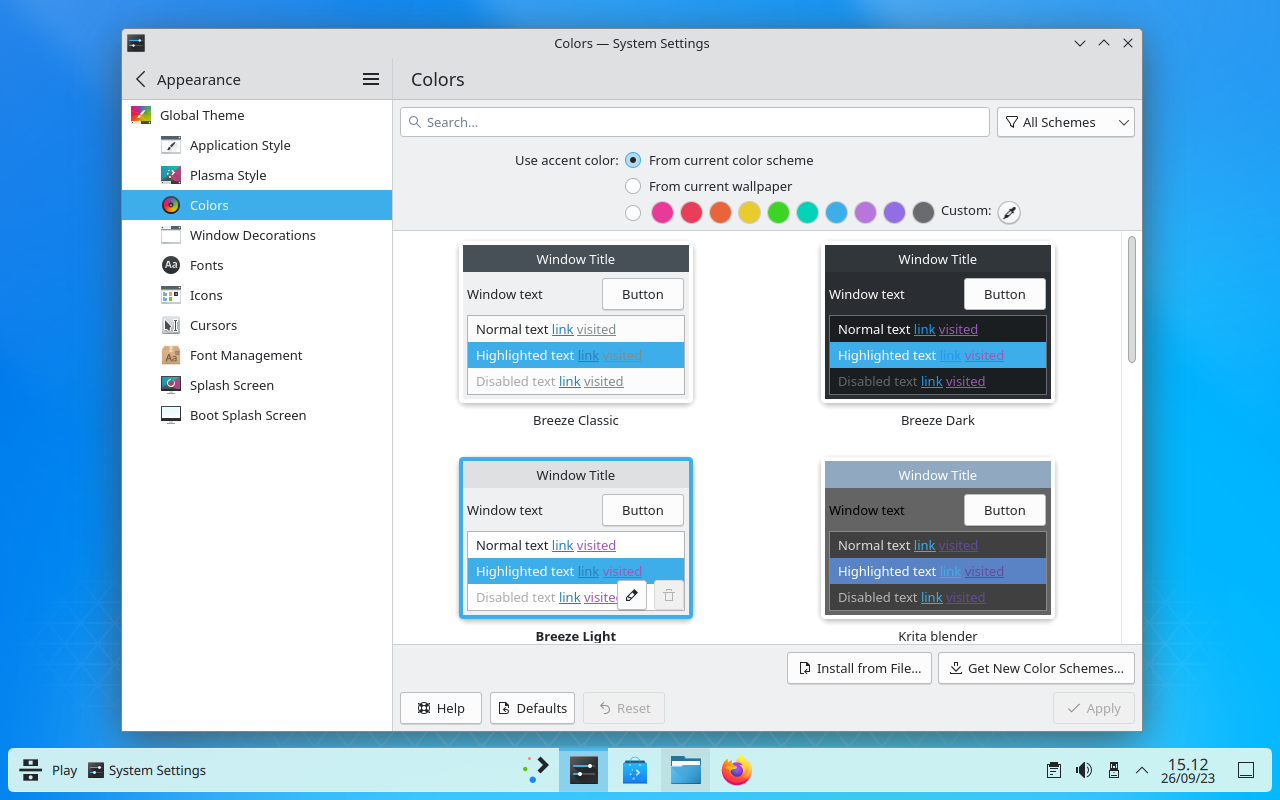Pick a custom accent color with the eyedropper
The width and height of the screenshot is (1280, 800).
coord(1009,212)
